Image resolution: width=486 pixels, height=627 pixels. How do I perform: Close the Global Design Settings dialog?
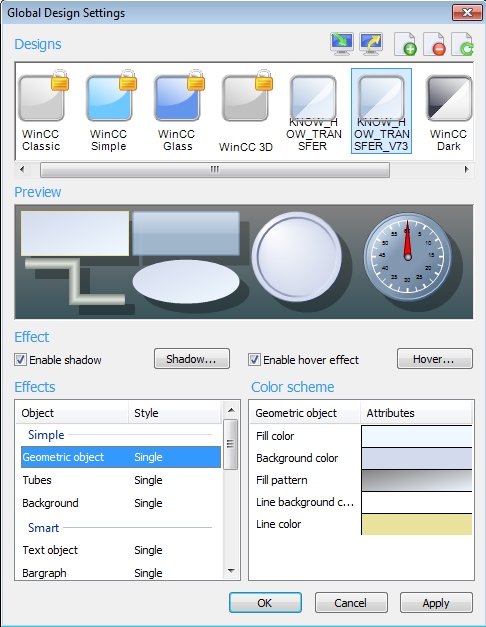point(467,12)
